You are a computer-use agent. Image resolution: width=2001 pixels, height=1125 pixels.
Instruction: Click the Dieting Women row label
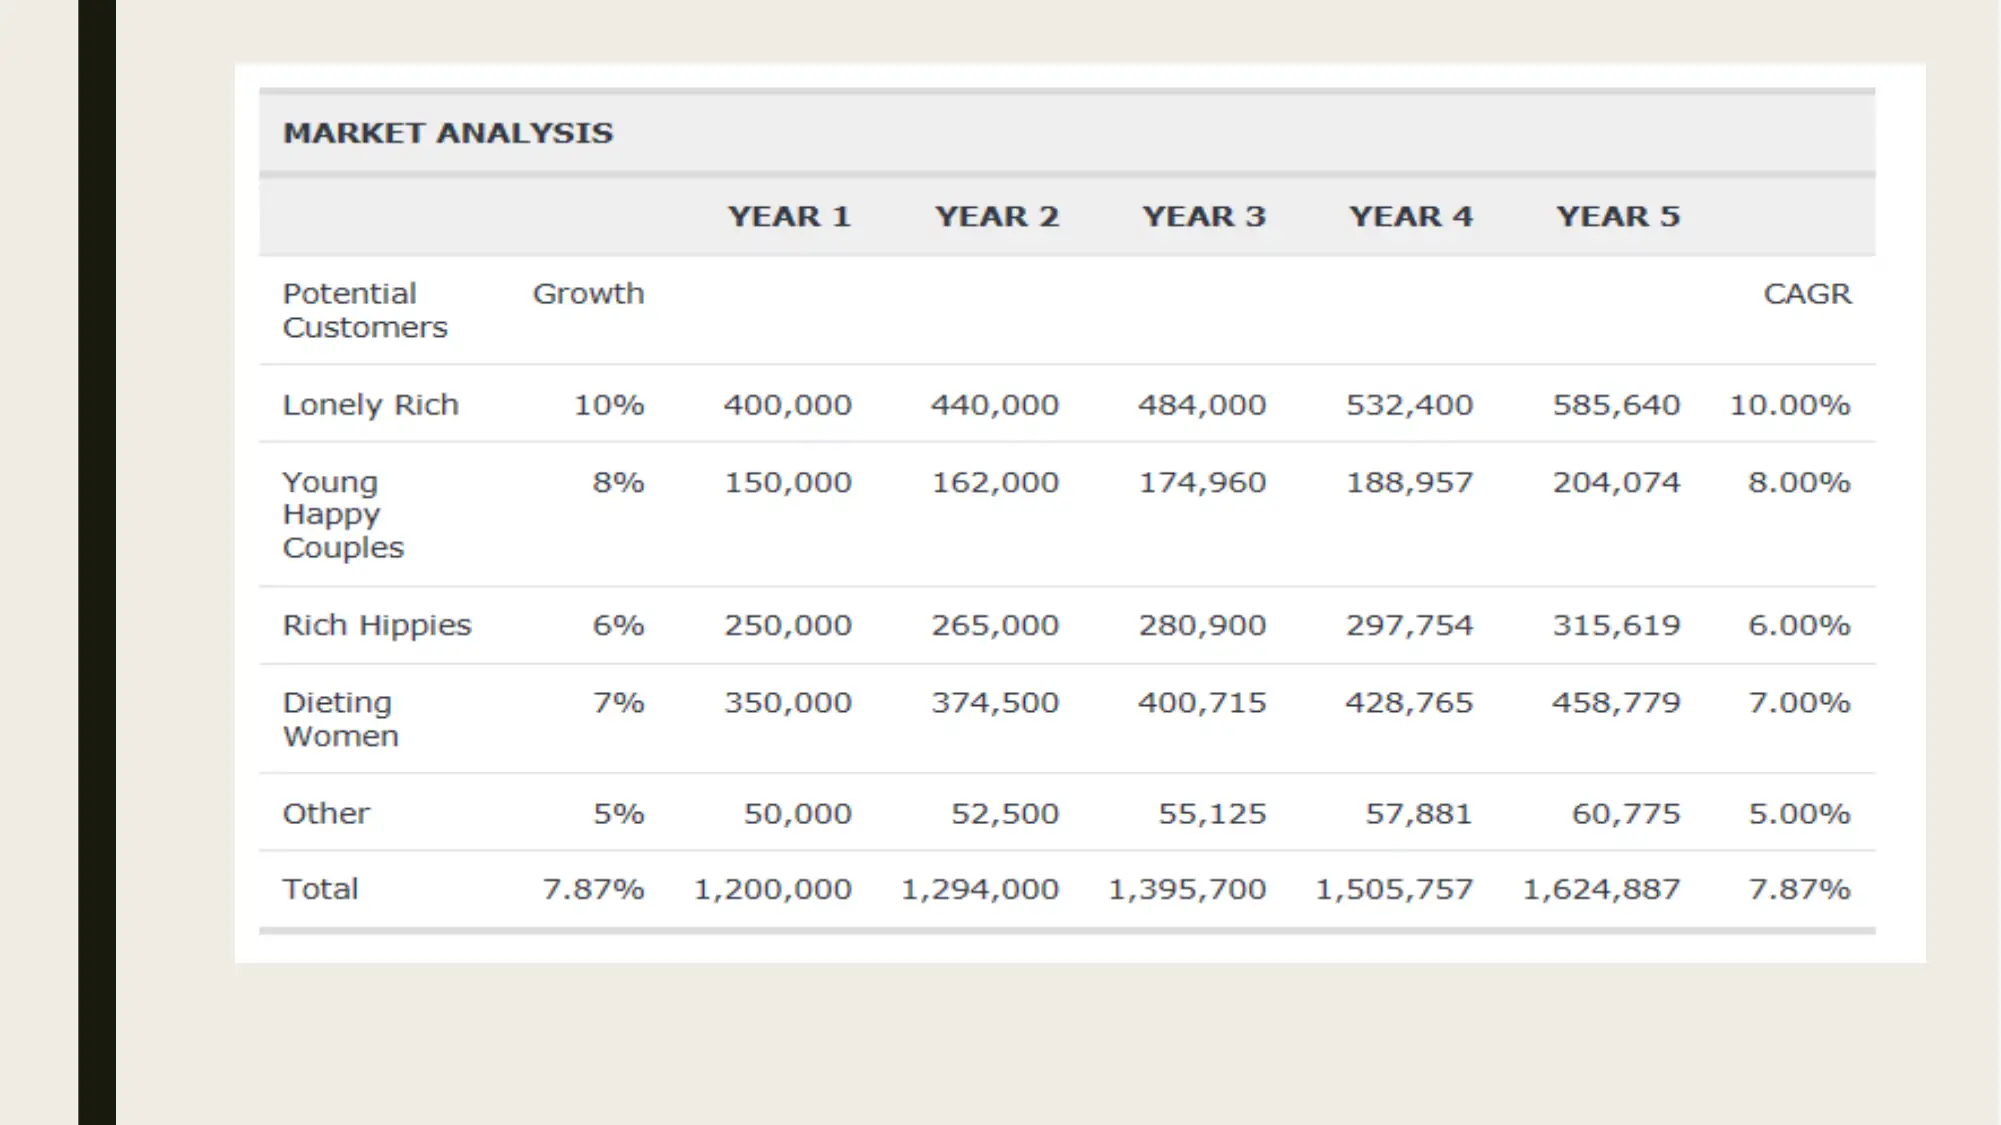pos(341,719)
